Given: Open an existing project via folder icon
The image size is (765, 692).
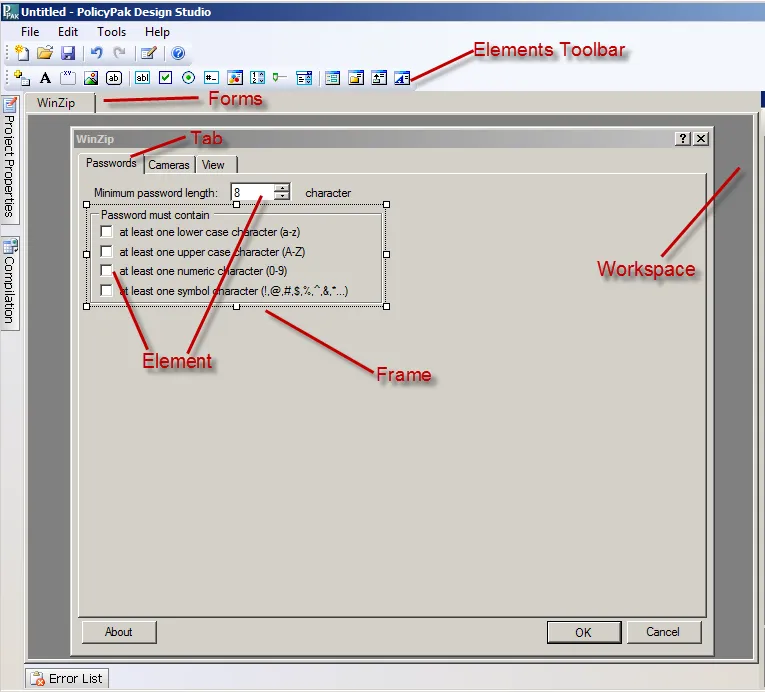Looking at the screenshot, I should tap(45, 53).
